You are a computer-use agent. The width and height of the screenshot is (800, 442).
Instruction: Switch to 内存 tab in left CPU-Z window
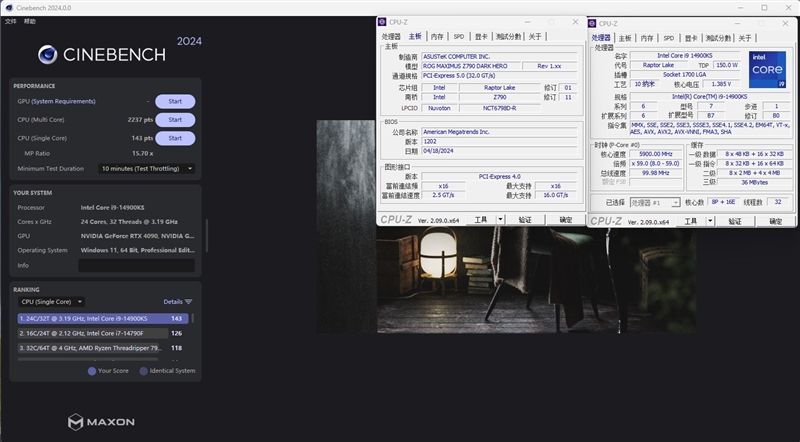coord(436,37)
